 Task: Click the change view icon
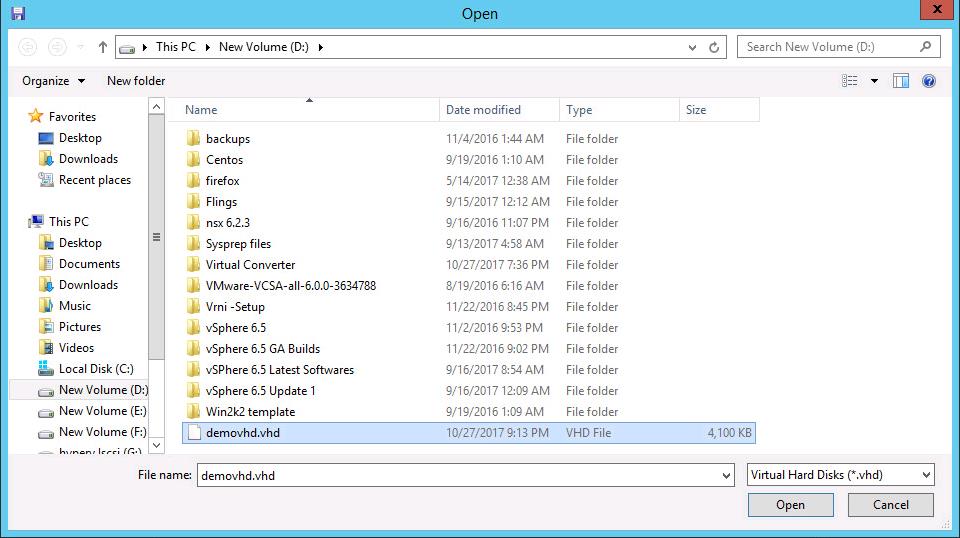[x=849, y=81]
